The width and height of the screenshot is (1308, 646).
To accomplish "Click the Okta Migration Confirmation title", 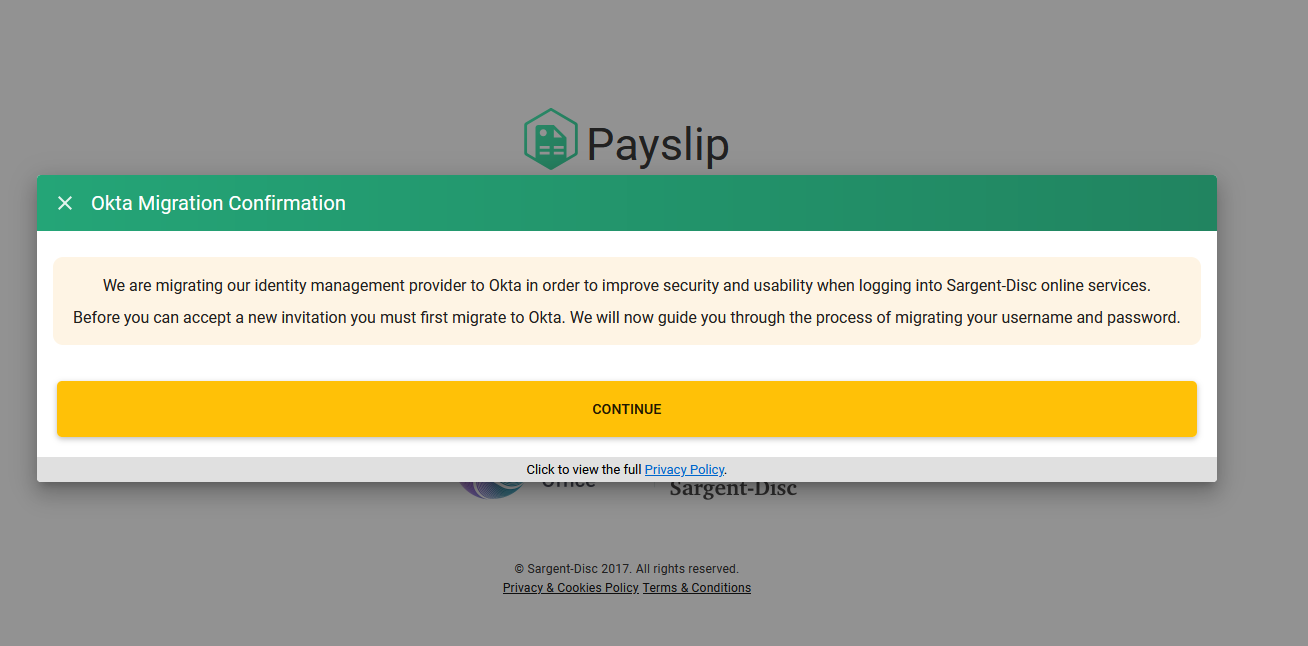I will point(218,203).
